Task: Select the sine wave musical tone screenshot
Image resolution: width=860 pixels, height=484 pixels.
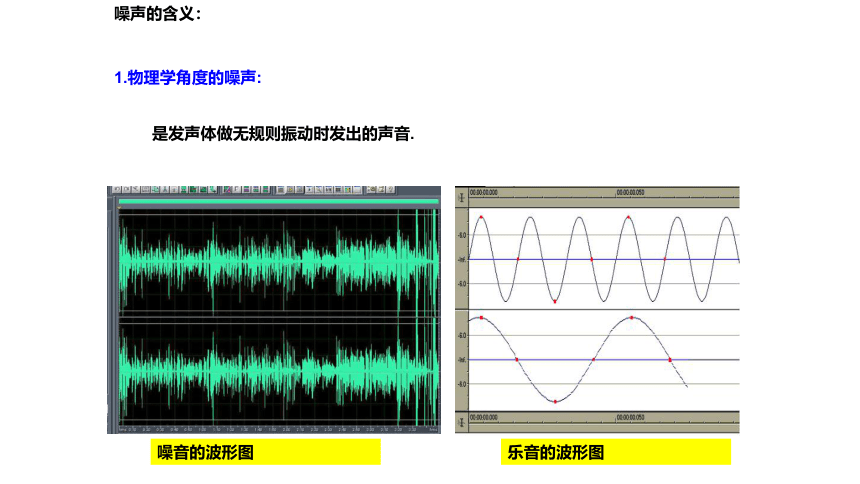Action: [597, 310]
